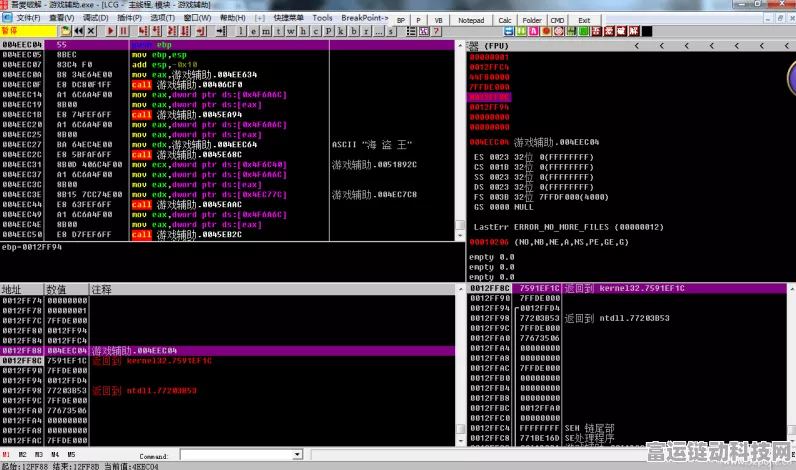Switch to the M1 memory tab

point(6,454)
